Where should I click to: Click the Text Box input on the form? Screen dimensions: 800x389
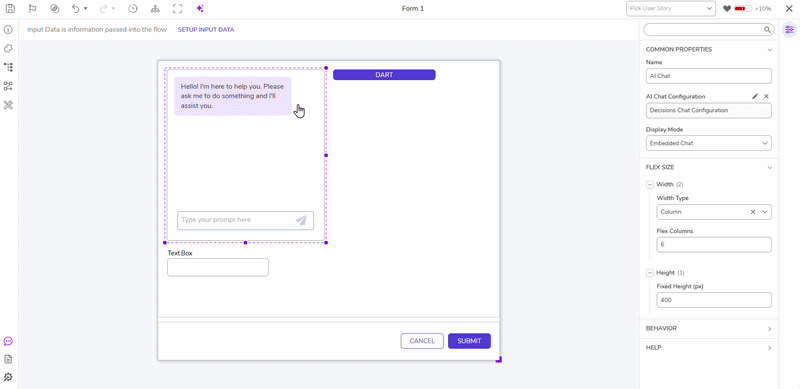[218, 268]
